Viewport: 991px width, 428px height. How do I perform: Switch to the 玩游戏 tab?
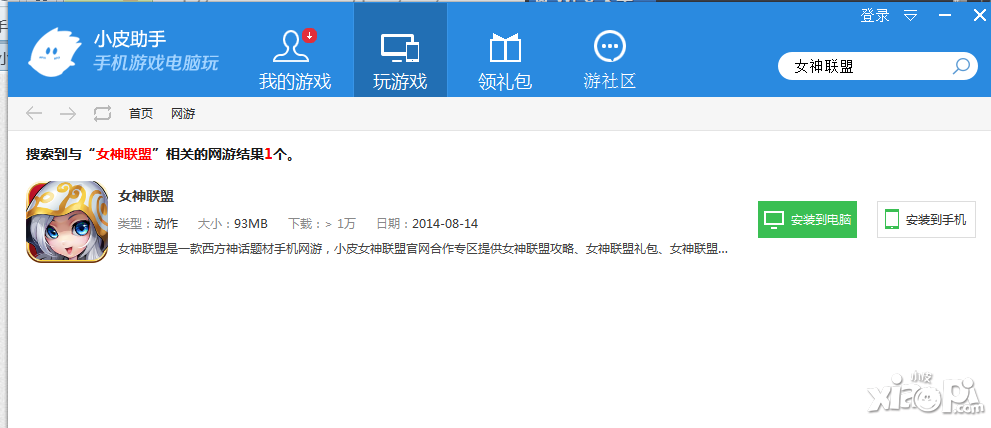400,60
